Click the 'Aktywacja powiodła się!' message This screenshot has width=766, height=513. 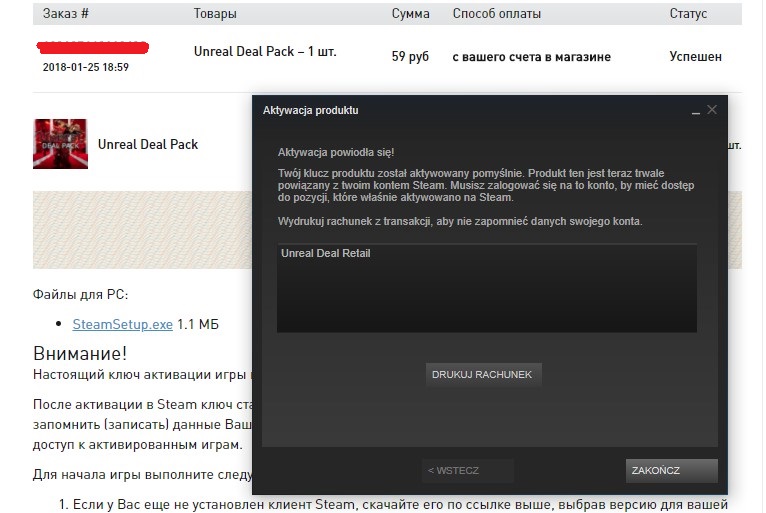336,152
